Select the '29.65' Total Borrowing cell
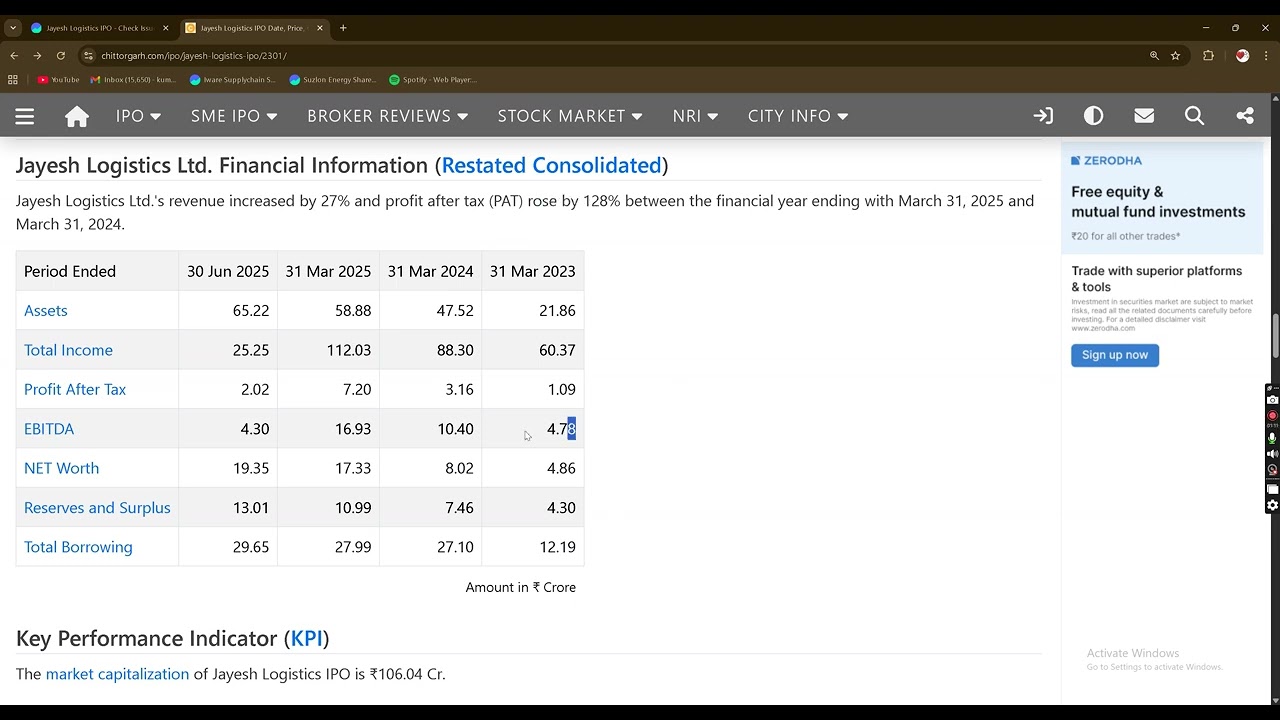The width and height of the screenshot is (1280, 720). tap(228, 547)
